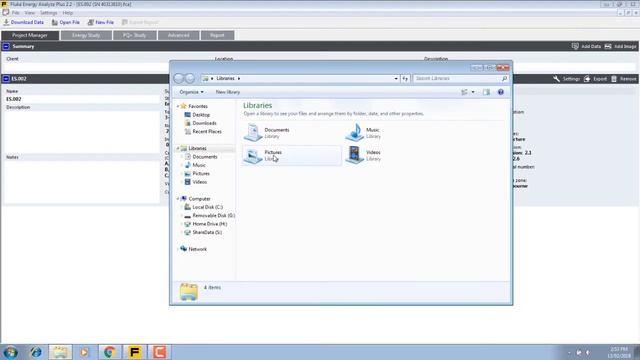Viewport: 640px width, 360px height.
Task: Click Download Data in Fluke toolbar
Action: [x=23, y=22]
